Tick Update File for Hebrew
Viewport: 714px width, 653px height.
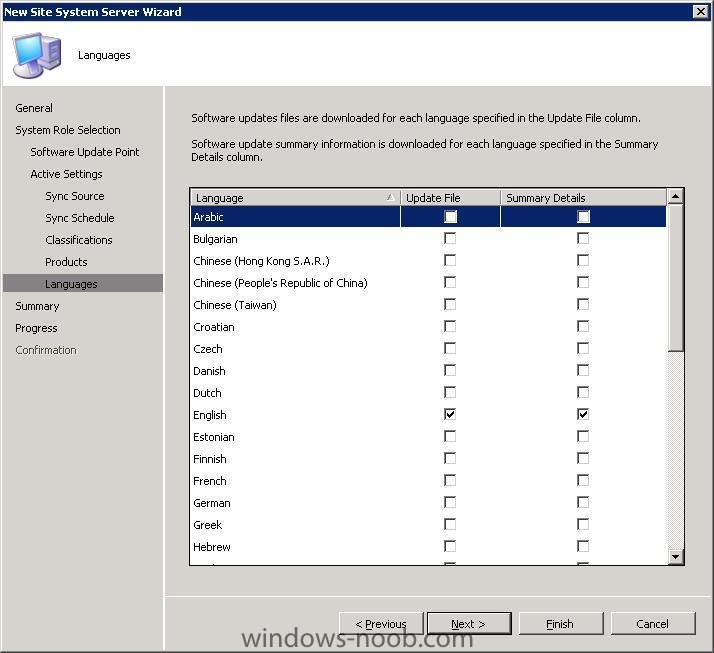(x=450, y=546)
